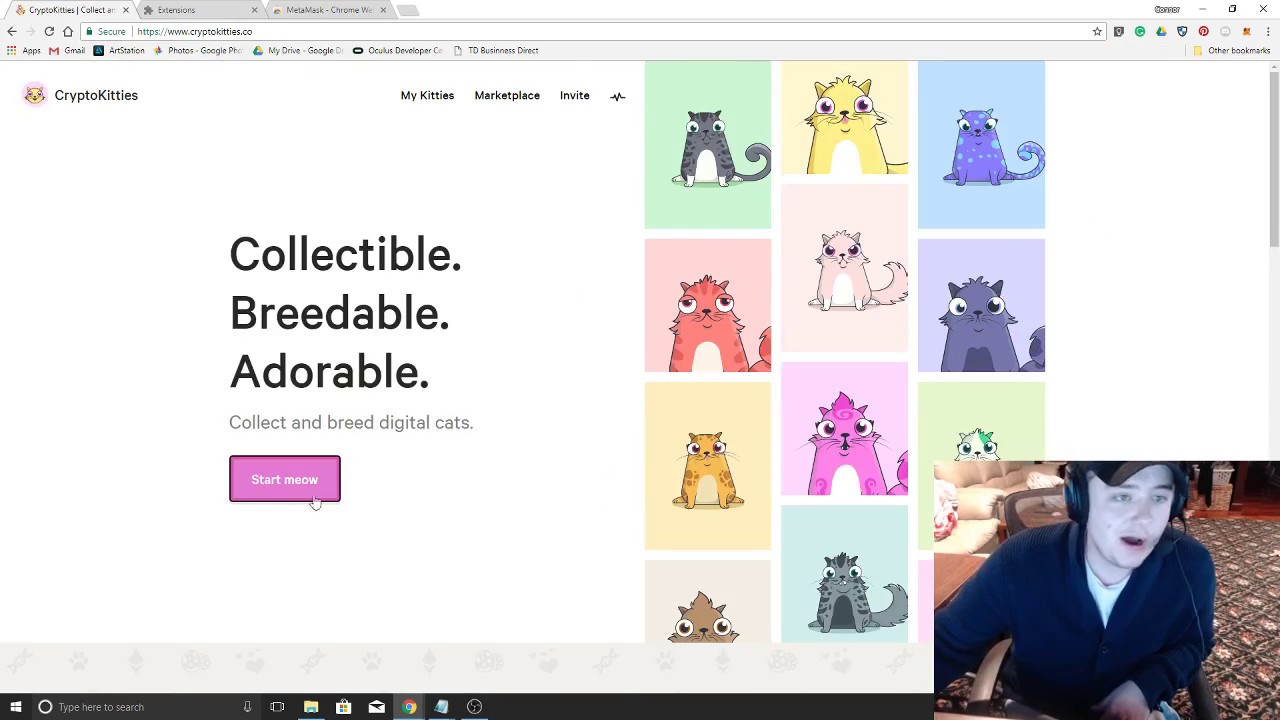Click the Chrome icon on the taskbar
Image resolution: width=1280 pixels, height=720 pixels.
coord(409,707)
